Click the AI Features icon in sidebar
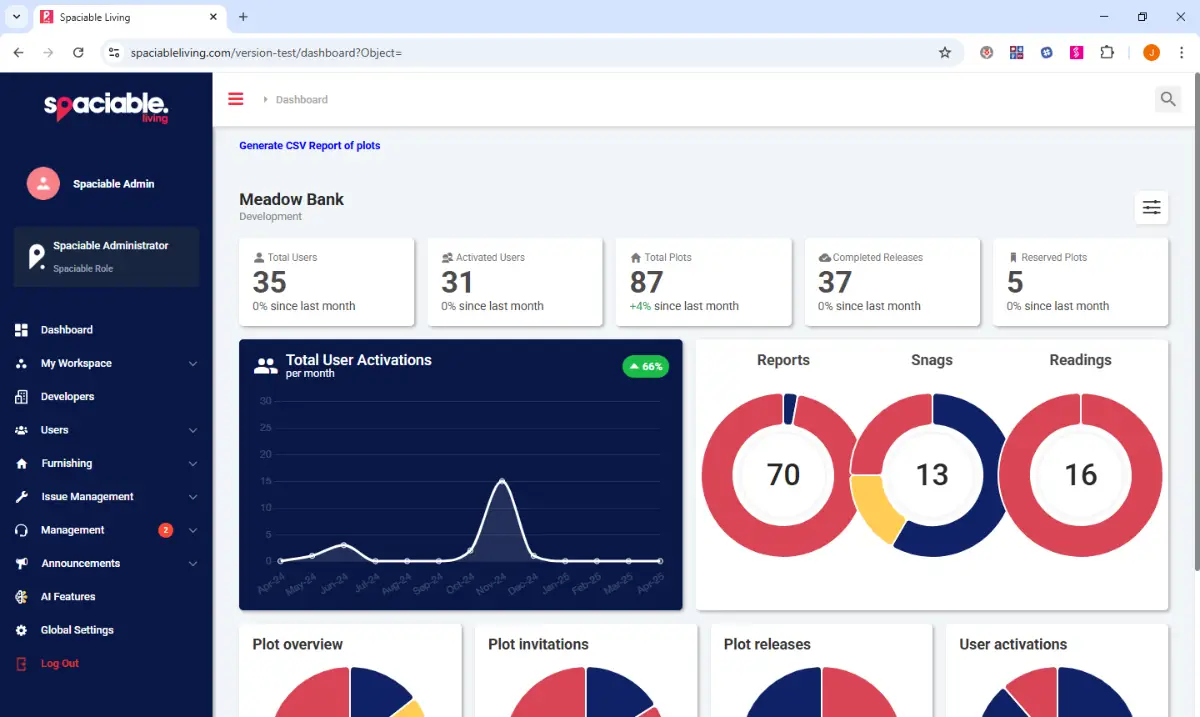The image size is (1200, 717). (21, 597)
